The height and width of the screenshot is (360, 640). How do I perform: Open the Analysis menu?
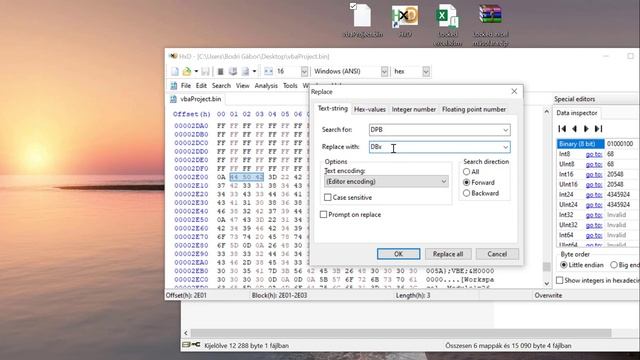(266, 86)
